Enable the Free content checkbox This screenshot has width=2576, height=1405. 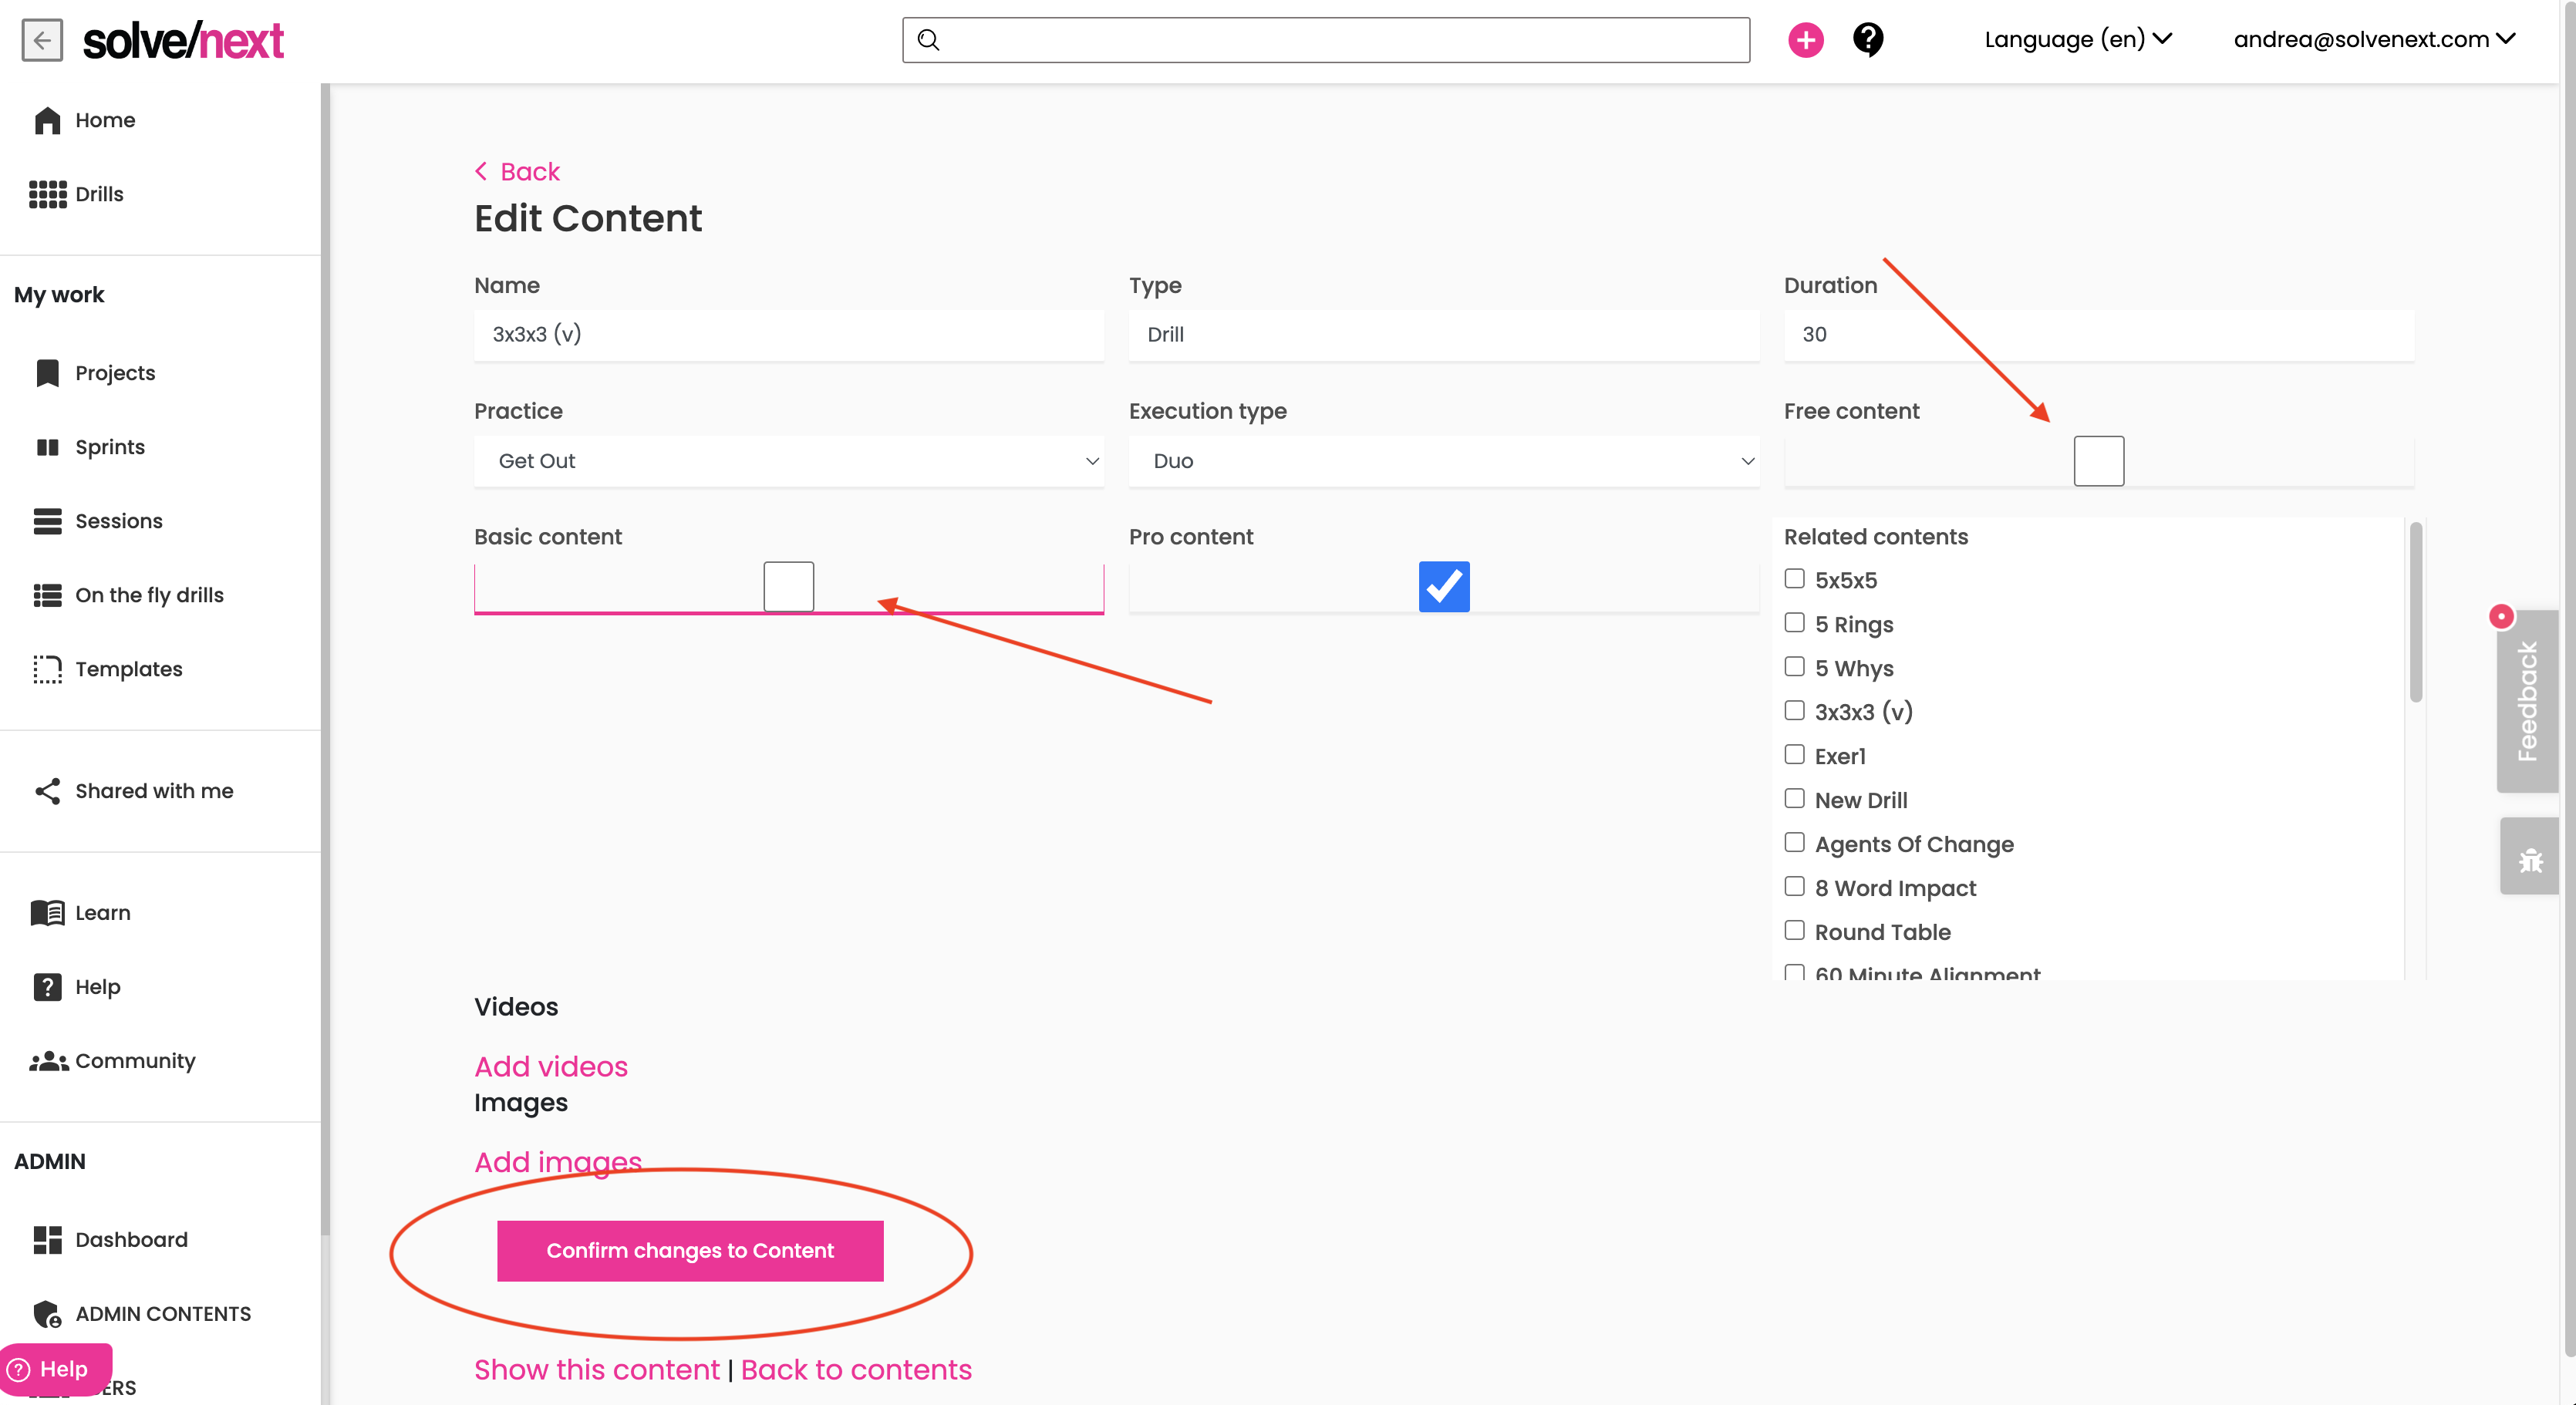coord(2098,461)
